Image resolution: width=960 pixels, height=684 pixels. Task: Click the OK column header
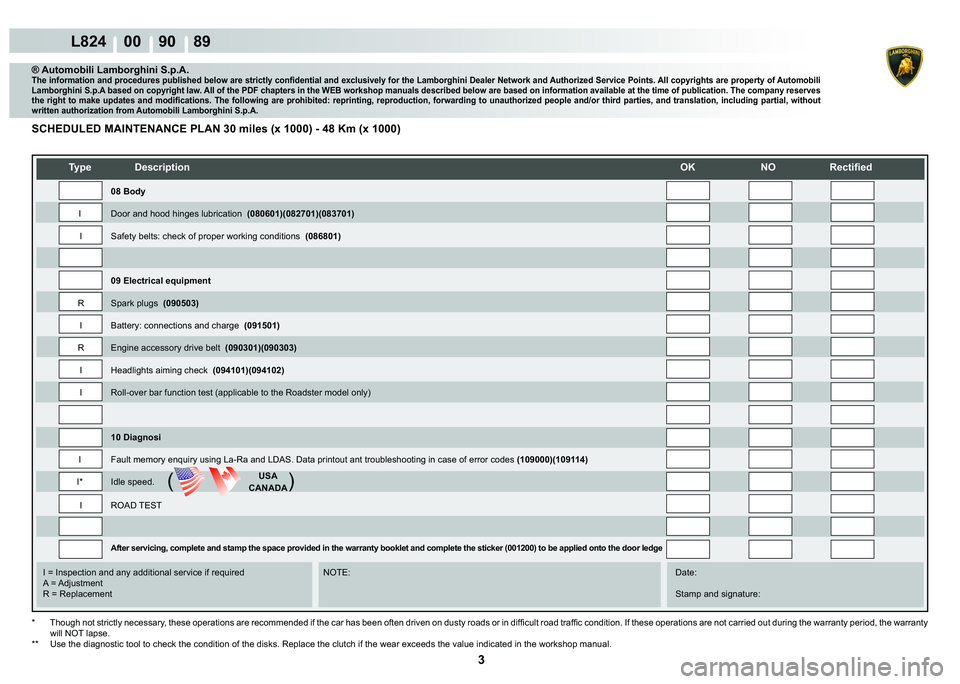[688, 167]
